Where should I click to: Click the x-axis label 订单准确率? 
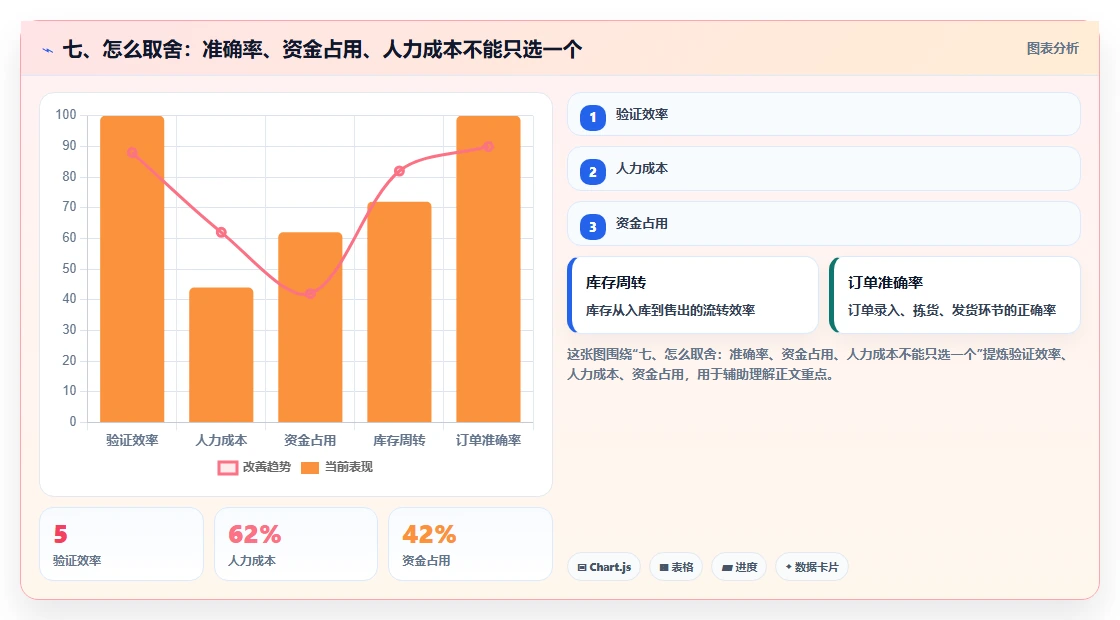(489, 440)
